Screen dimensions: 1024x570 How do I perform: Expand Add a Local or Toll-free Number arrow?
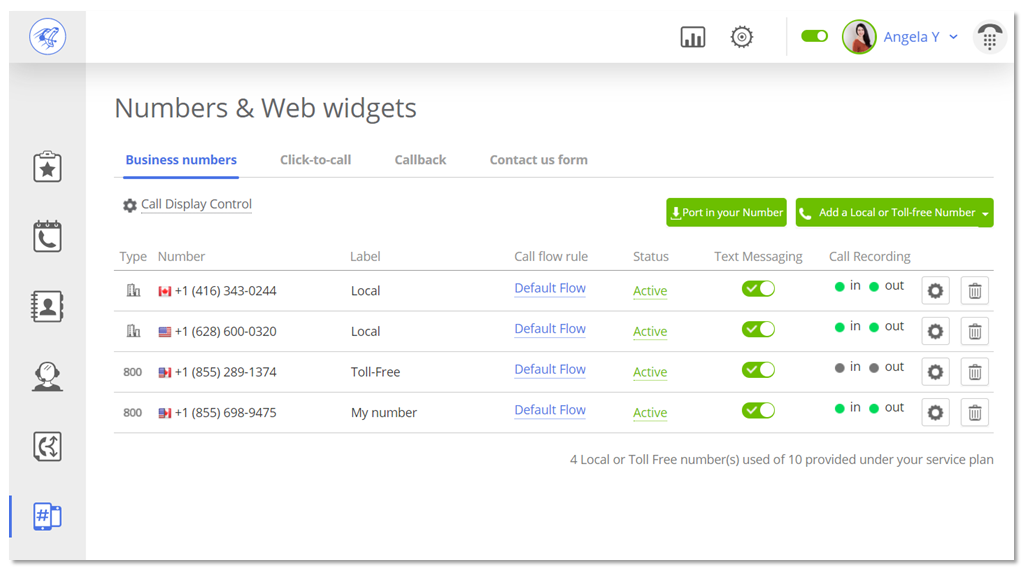tap(985, 214)
